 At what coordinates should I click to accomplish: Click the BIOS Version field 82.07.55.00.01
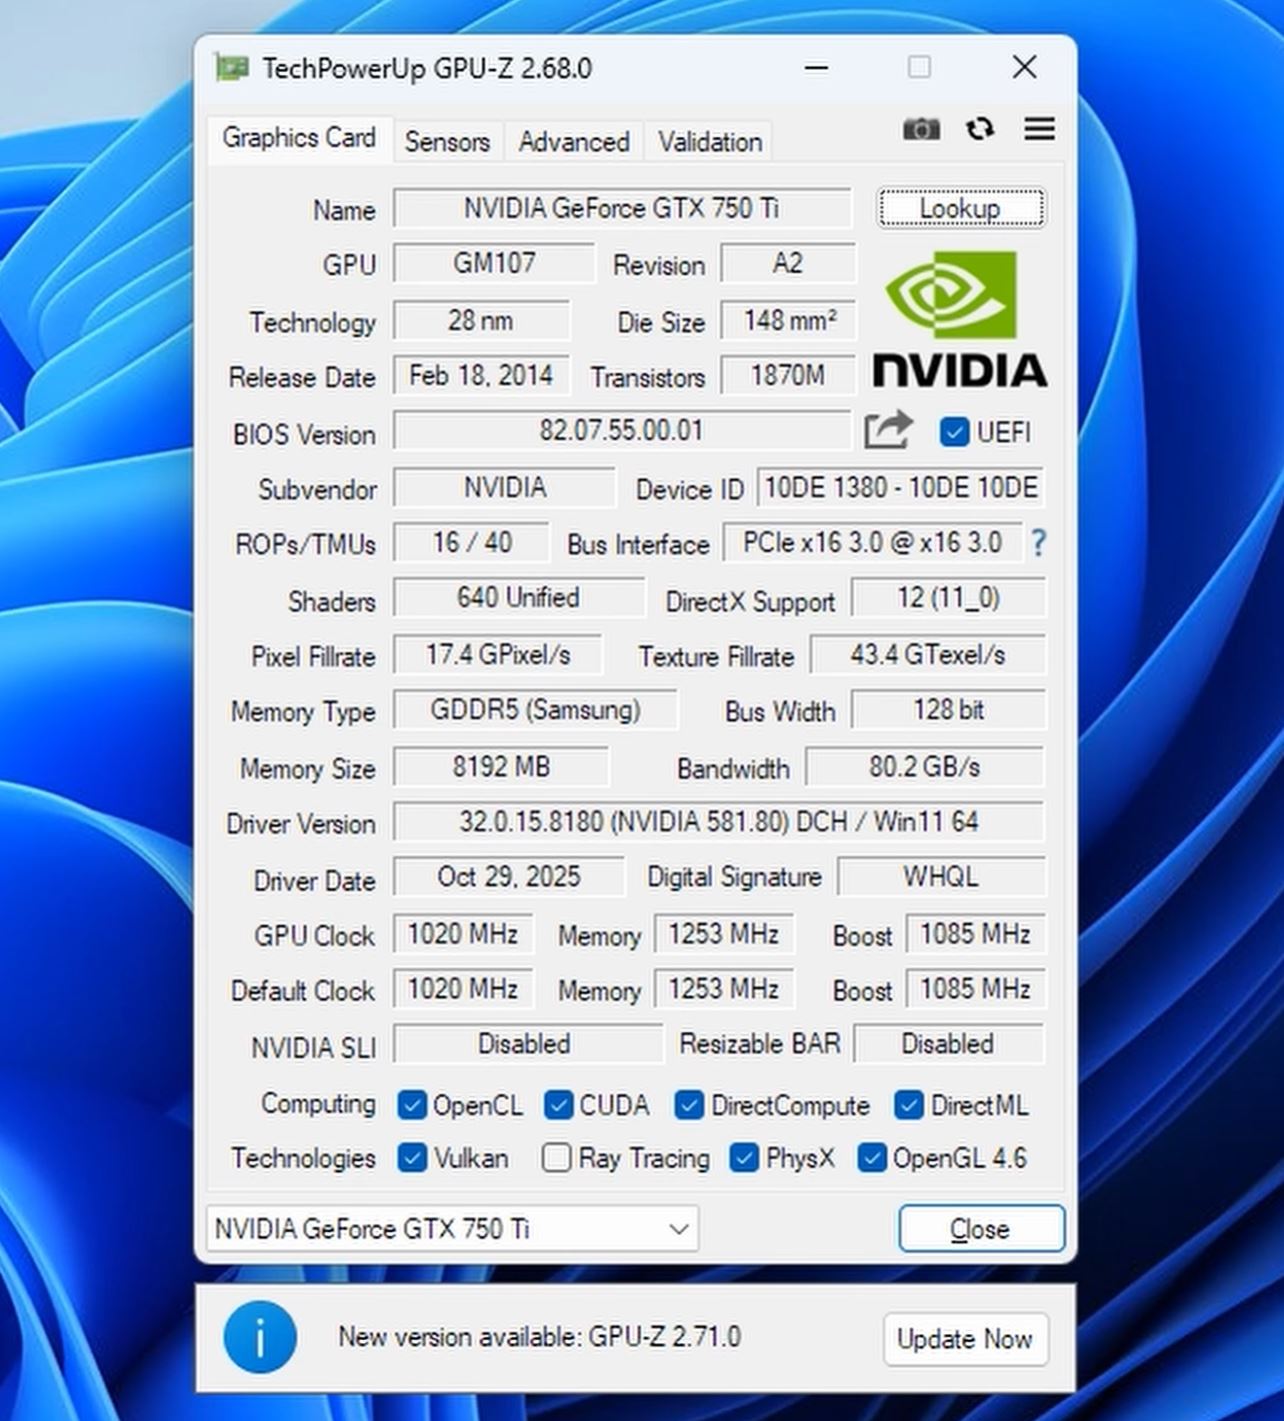click(621, 431)
